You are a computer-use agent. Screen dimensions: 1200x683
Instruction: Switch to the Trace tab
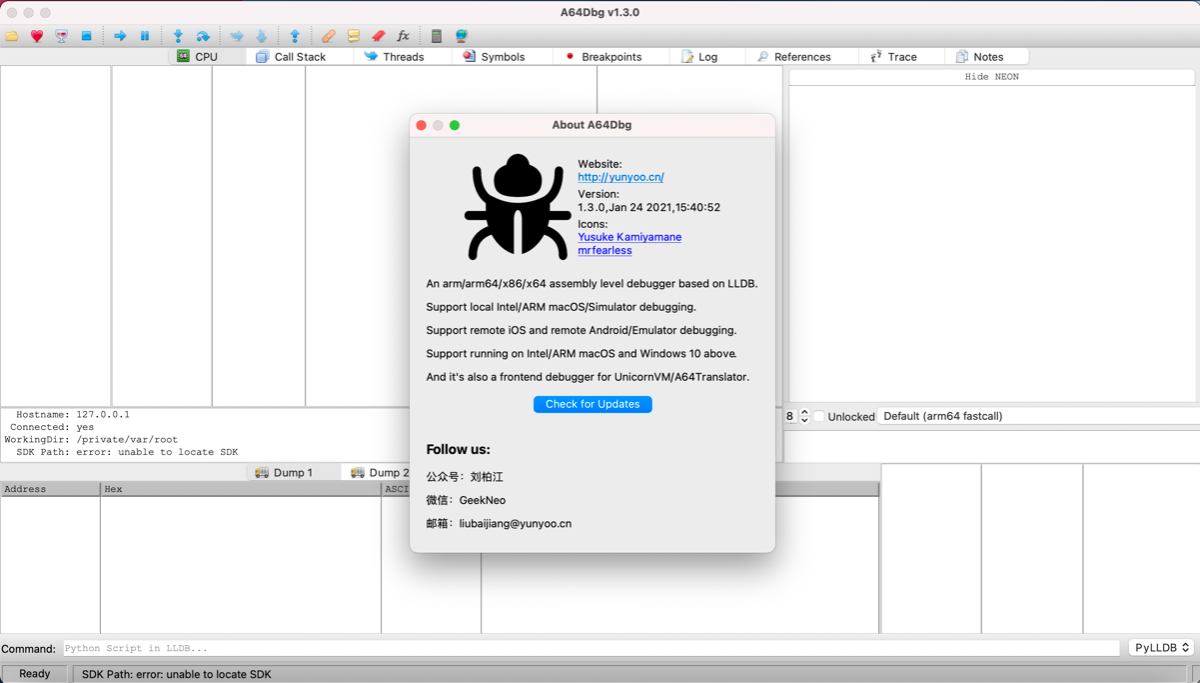tap(901, 57)
